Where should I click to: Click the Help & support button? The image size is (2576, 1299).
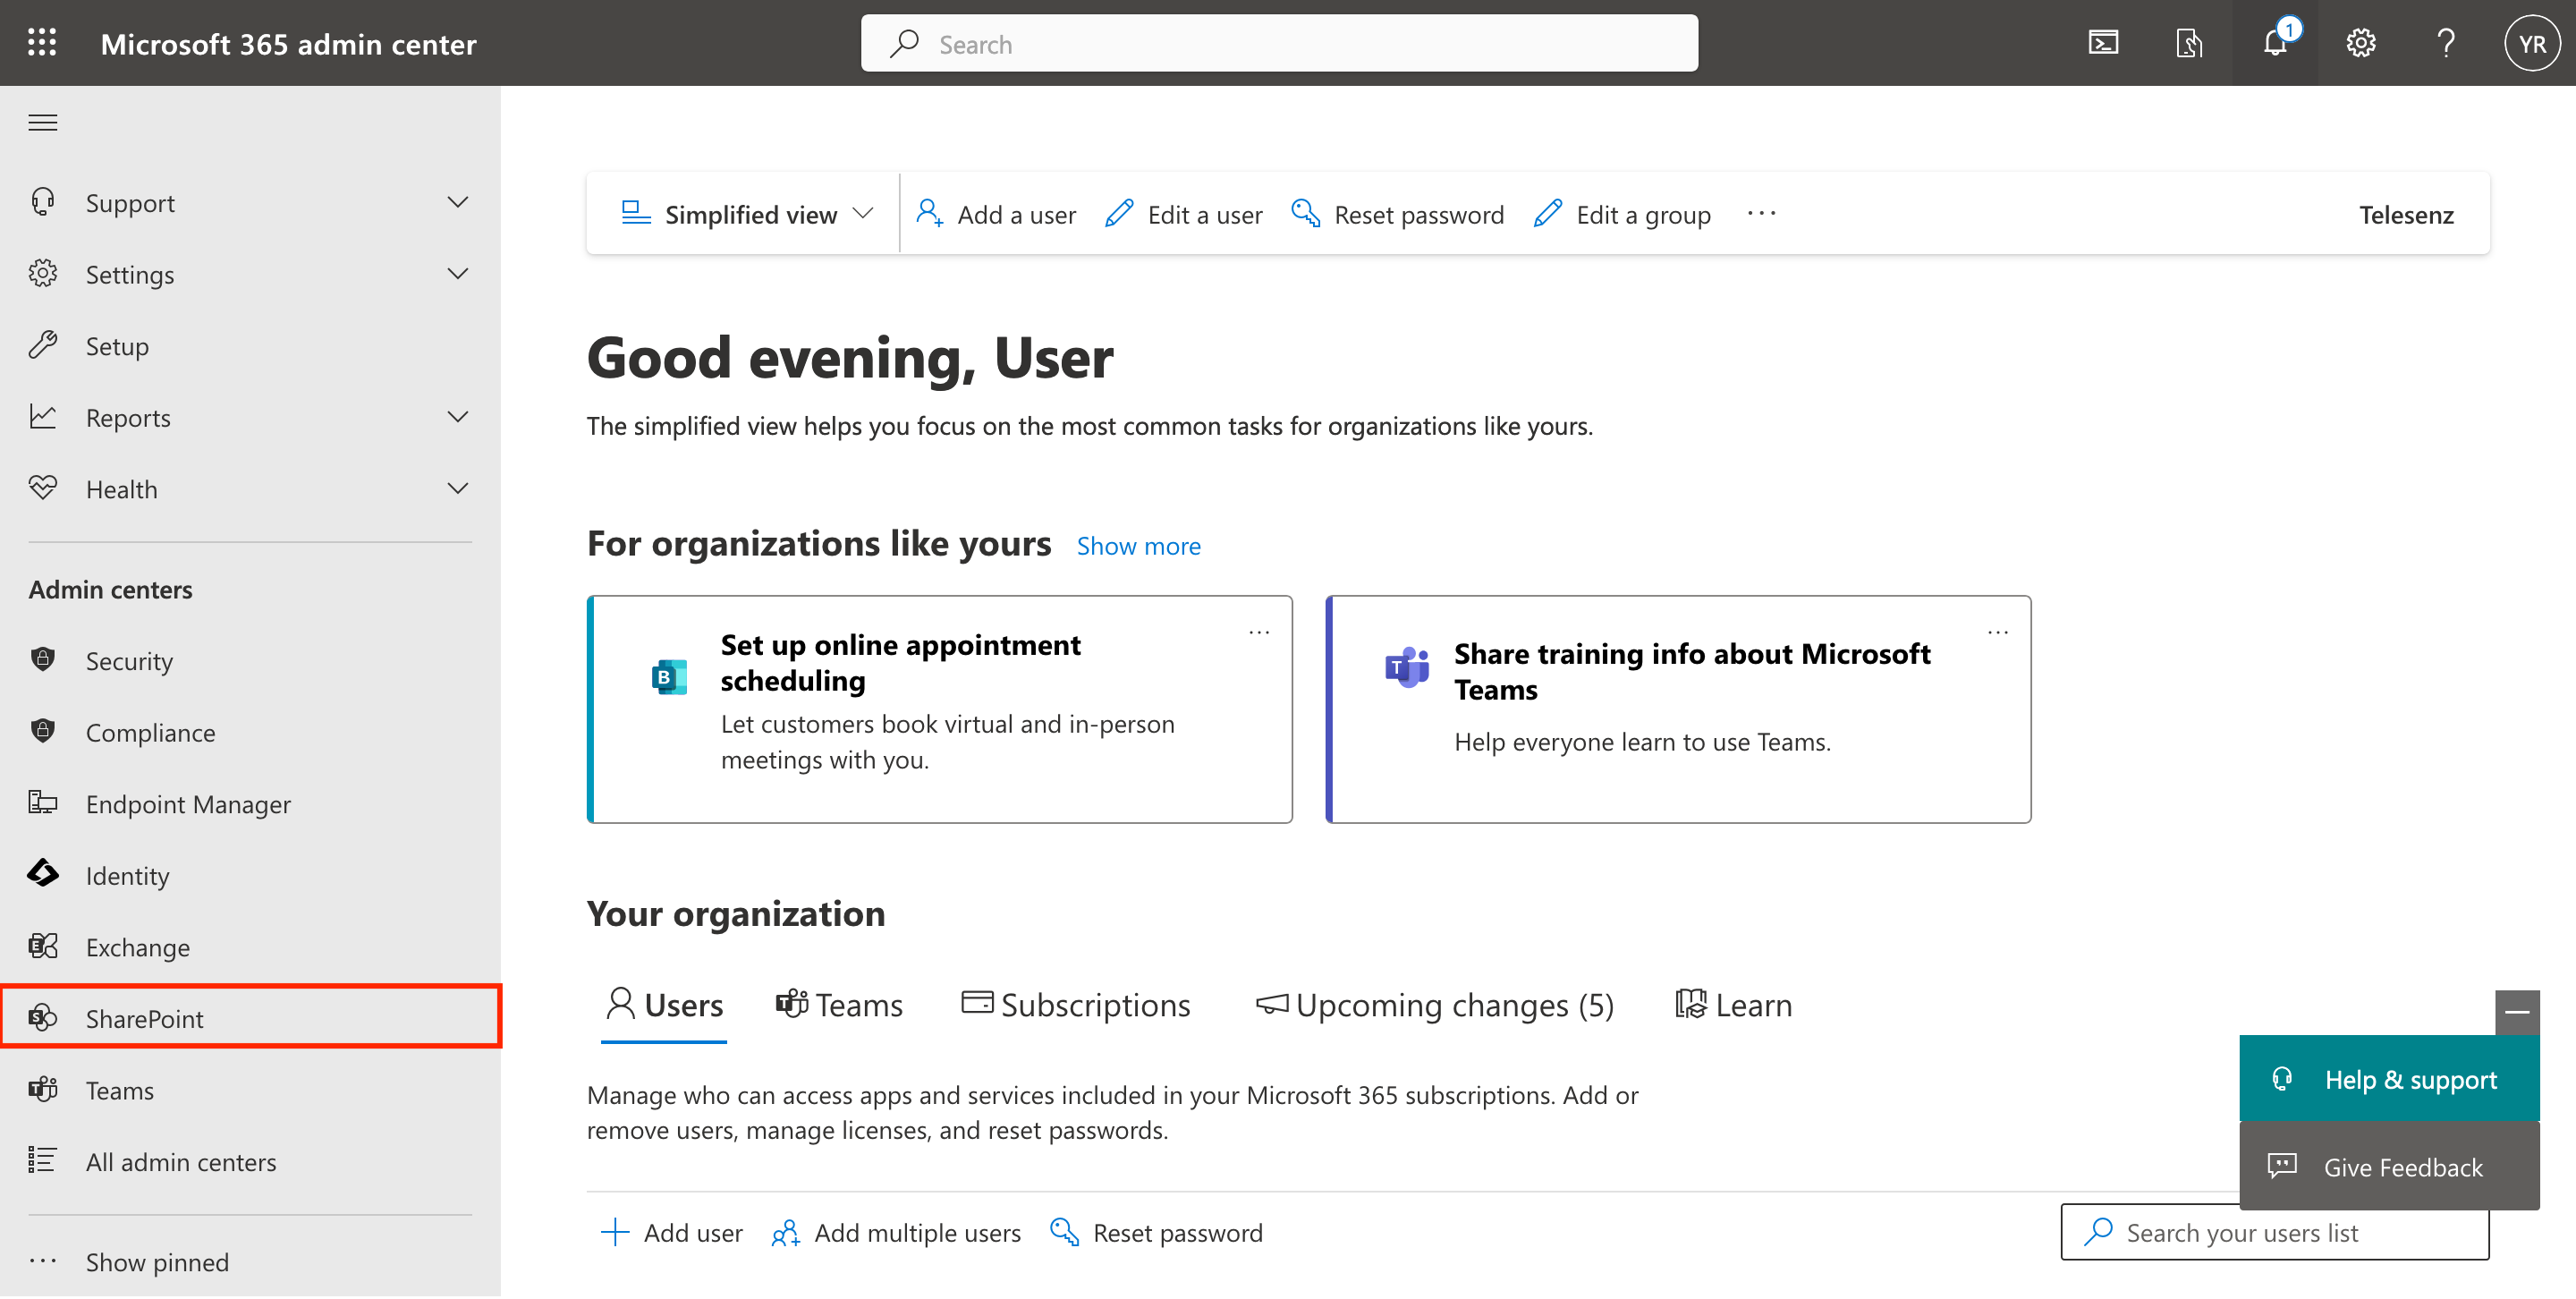[2389, 1080]
